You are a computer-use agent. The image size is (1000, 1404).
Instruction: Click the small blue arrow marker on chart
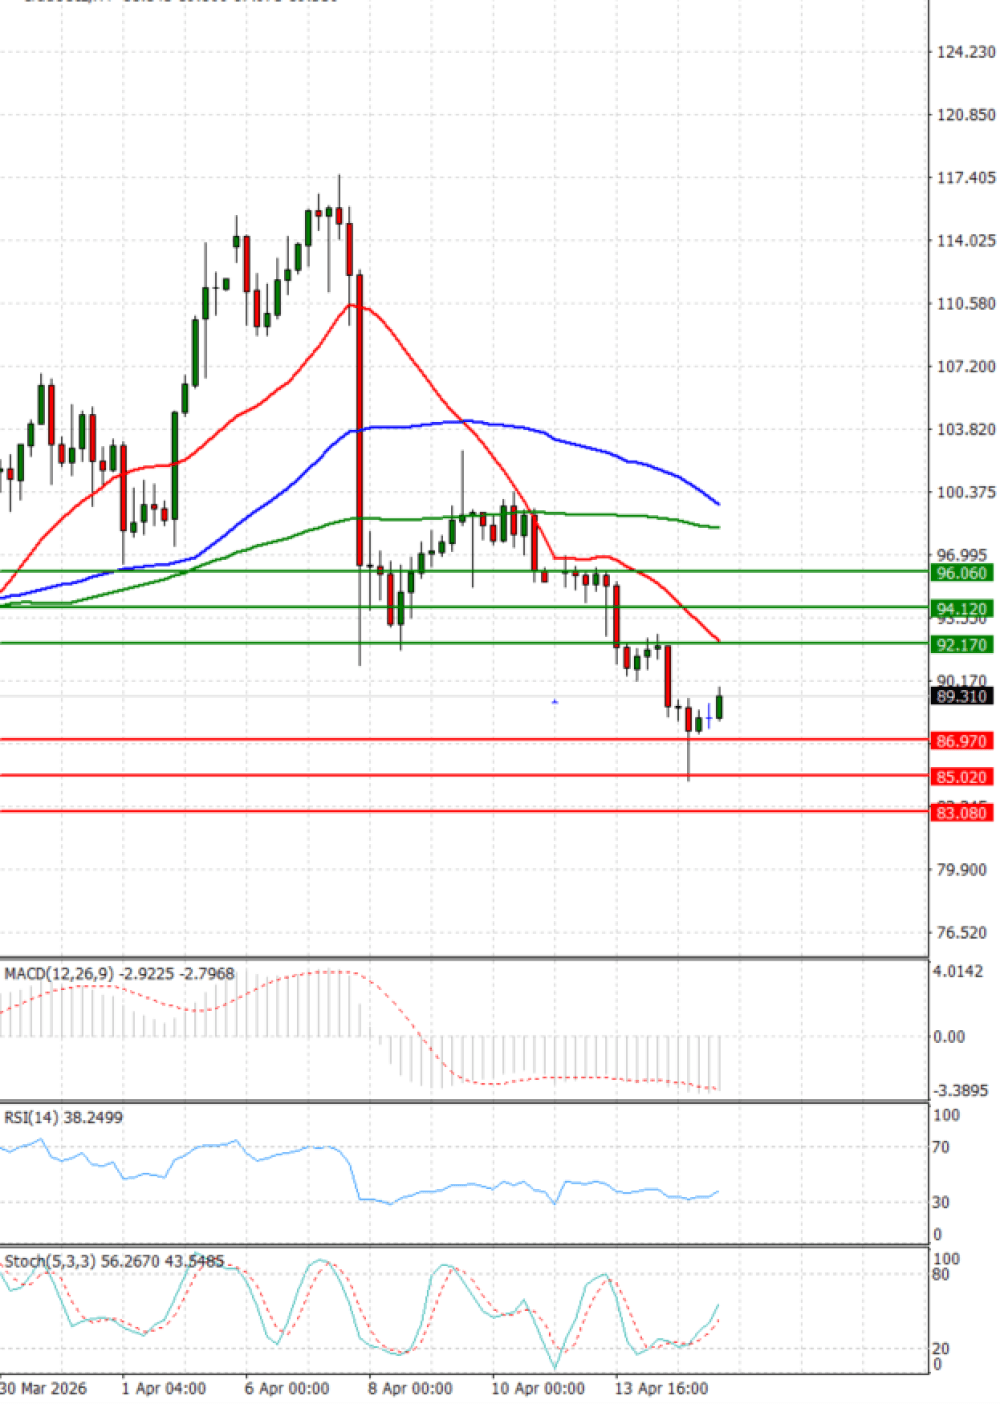pos(555,702)
